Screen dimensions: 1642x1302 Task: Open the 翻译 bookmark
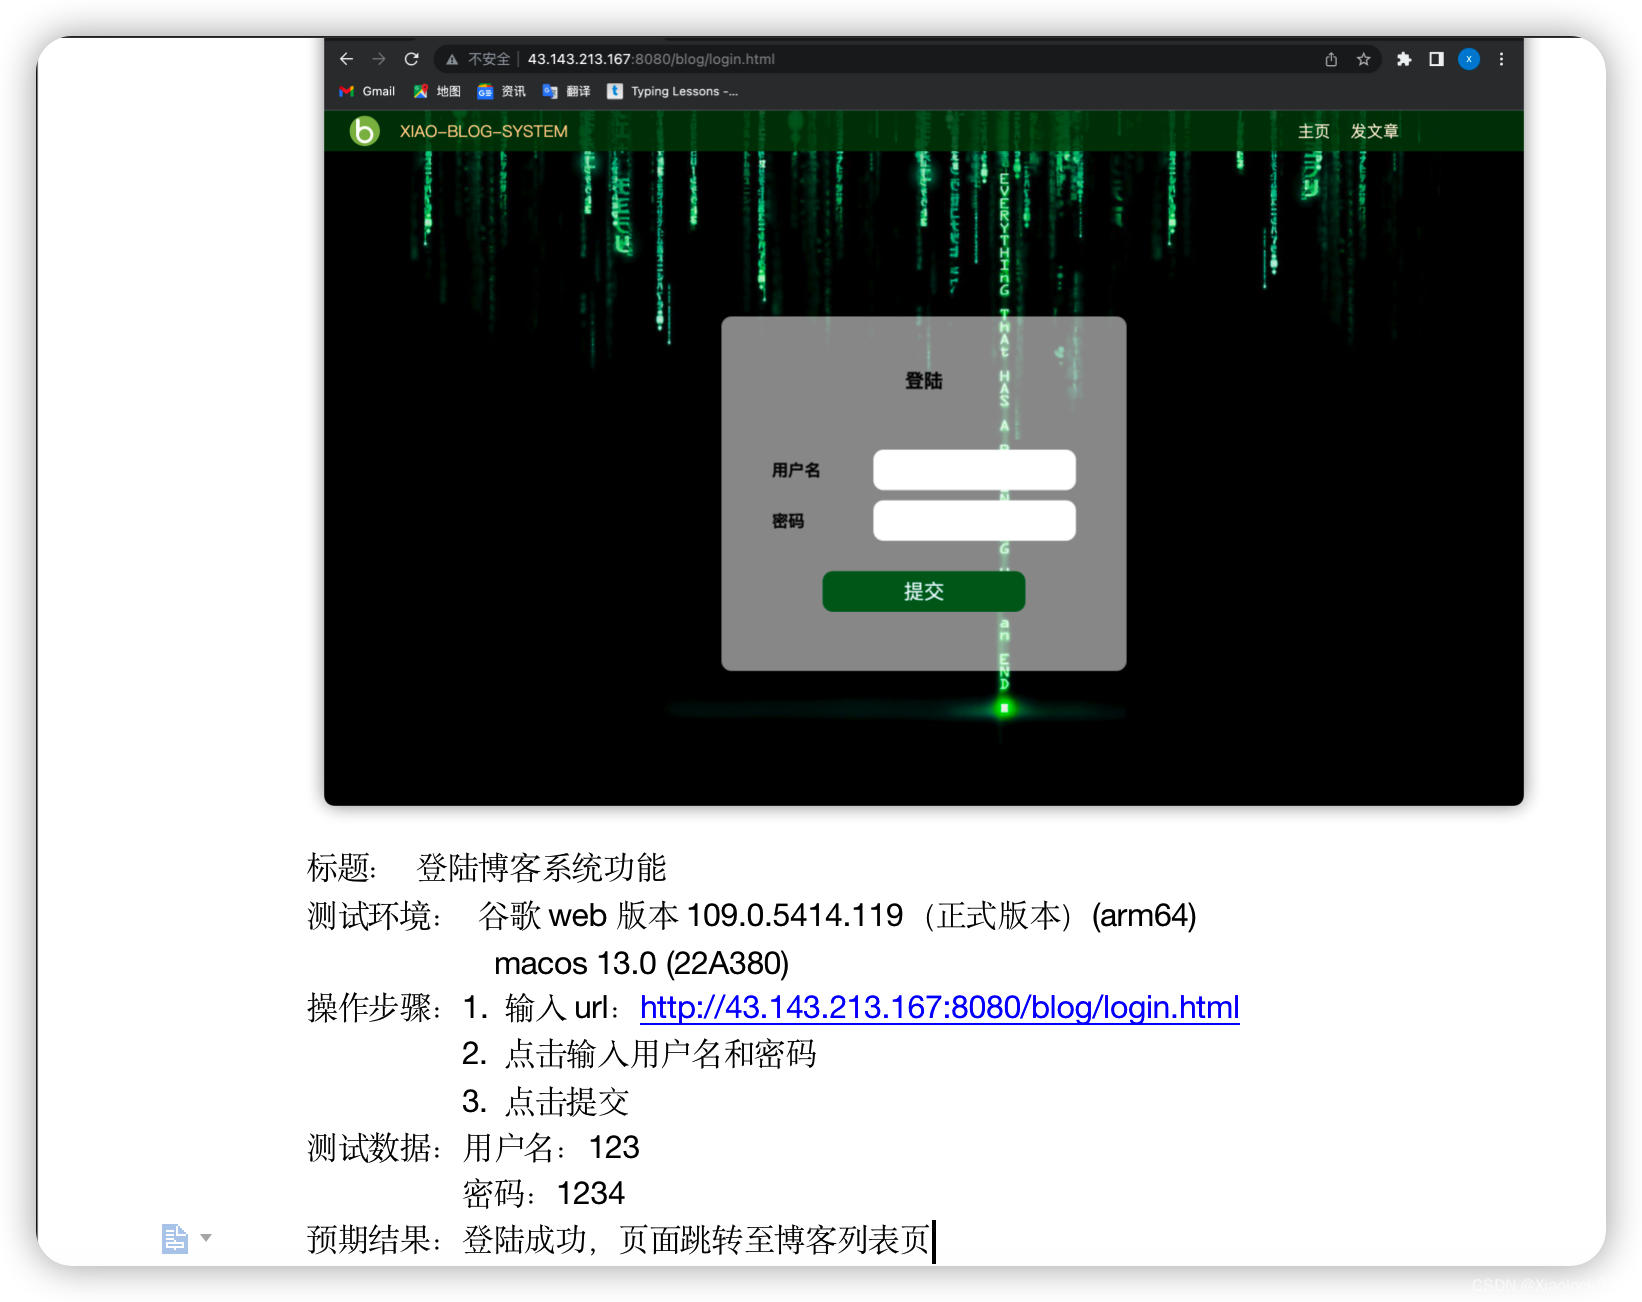pyautogui.click(x=566, y=91)
